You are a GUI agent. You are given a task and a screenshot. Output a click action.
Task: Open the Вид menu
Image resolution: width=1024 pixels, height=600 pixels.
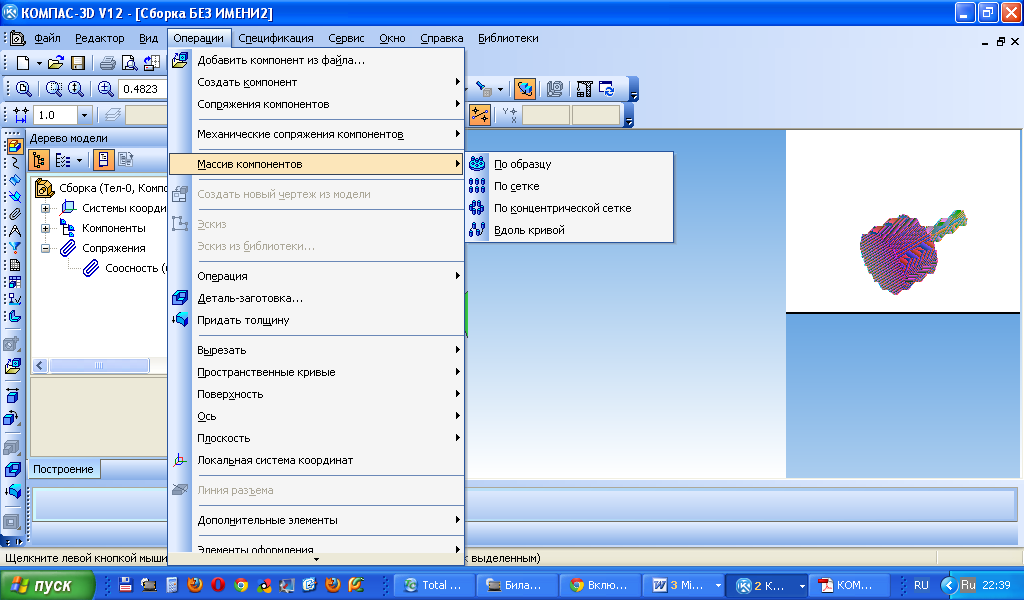[148, 38]
